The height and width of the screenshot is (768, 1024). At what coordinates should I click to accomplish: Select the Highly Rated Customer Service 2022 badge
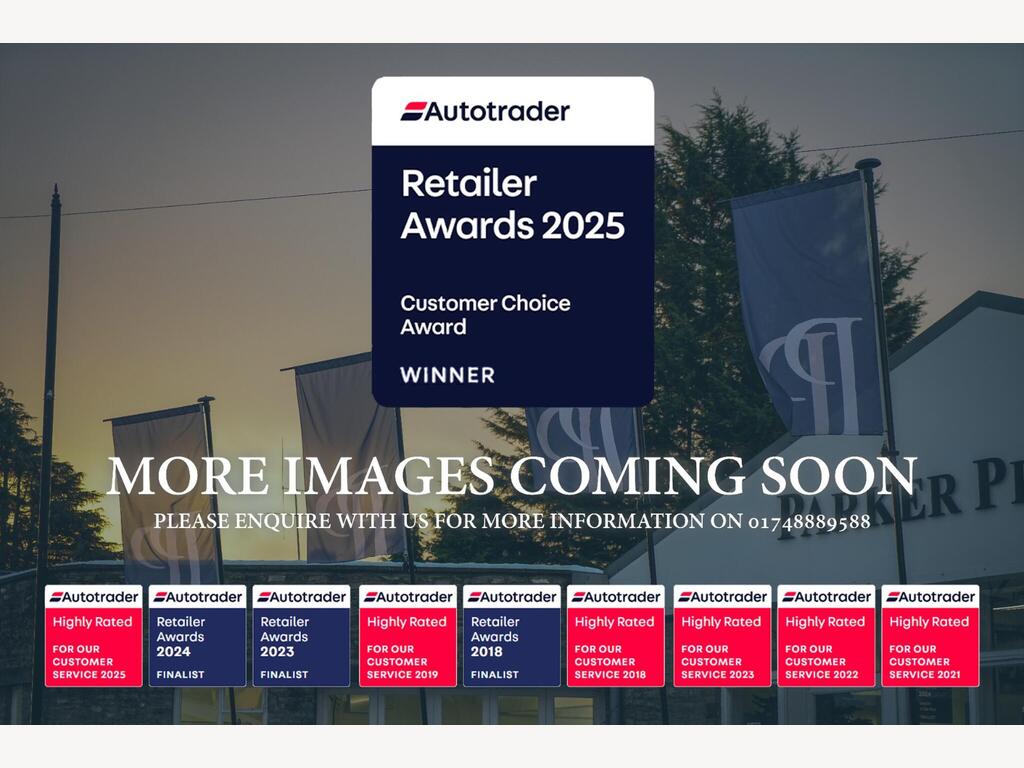coord(826,635)
